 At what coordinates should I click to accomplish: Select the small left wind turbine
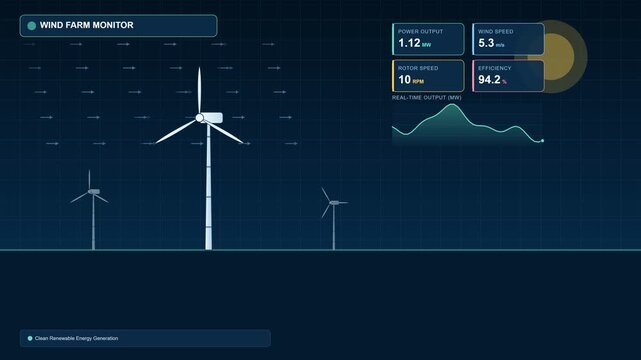tap(90, 209)
